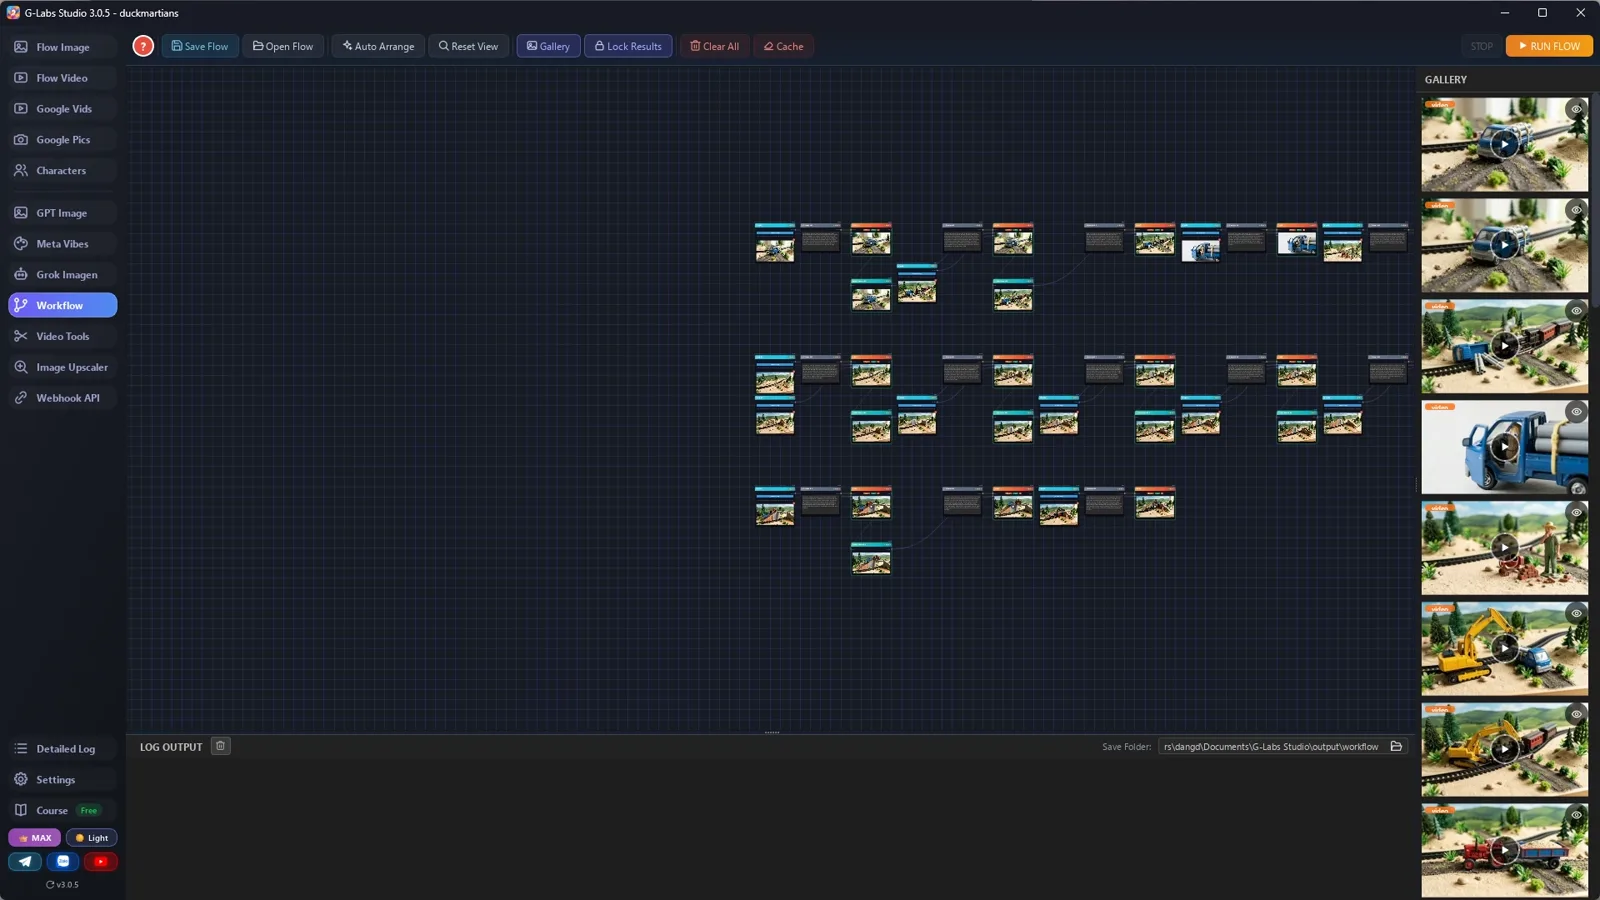Click the Save Flow button
The height and width of the screenshot is (900, 1600).
[x=200, y=46]
